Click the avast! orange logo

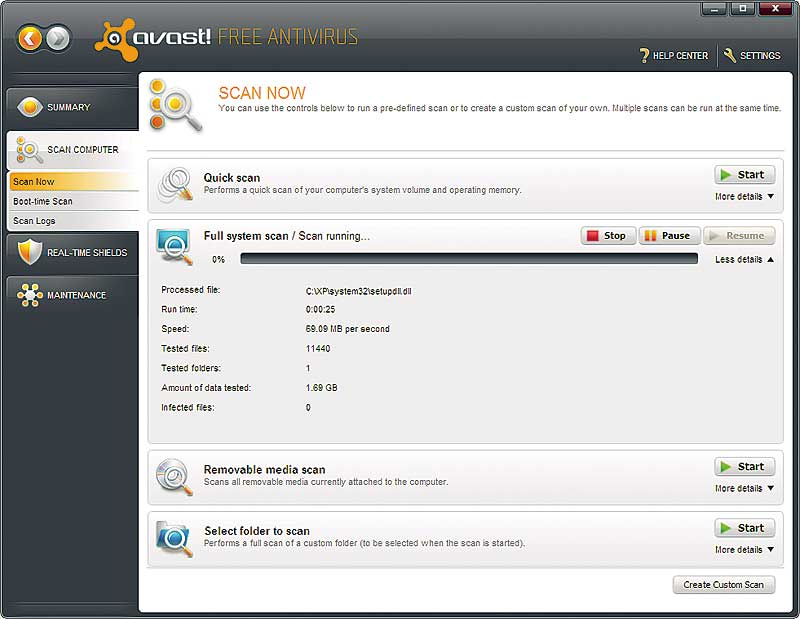(116, 39)
